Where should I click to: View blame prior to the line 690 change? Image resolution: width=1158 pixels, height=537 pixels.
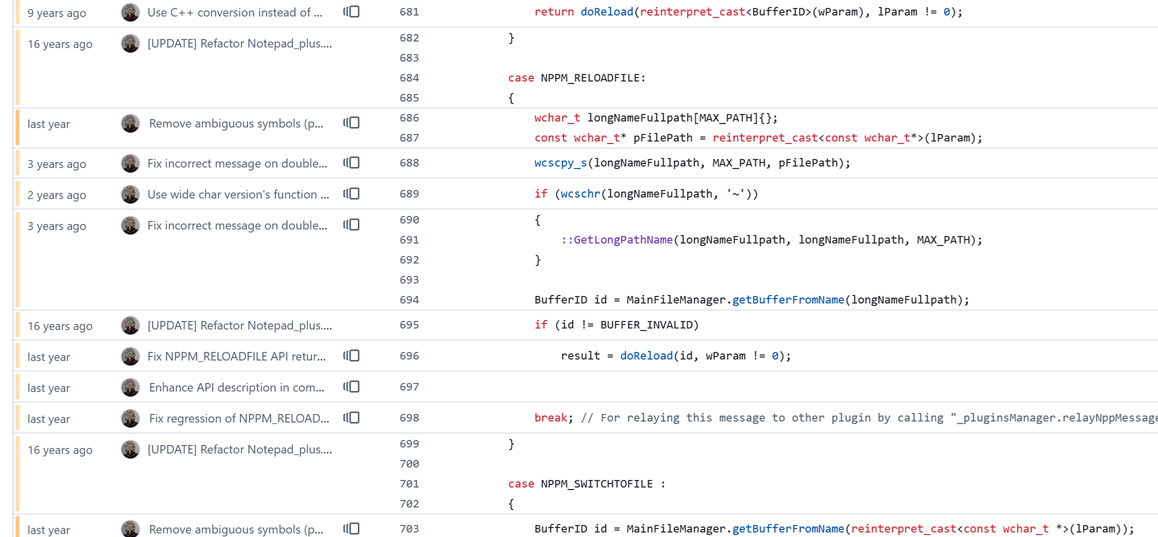click(x=352, y=225)
